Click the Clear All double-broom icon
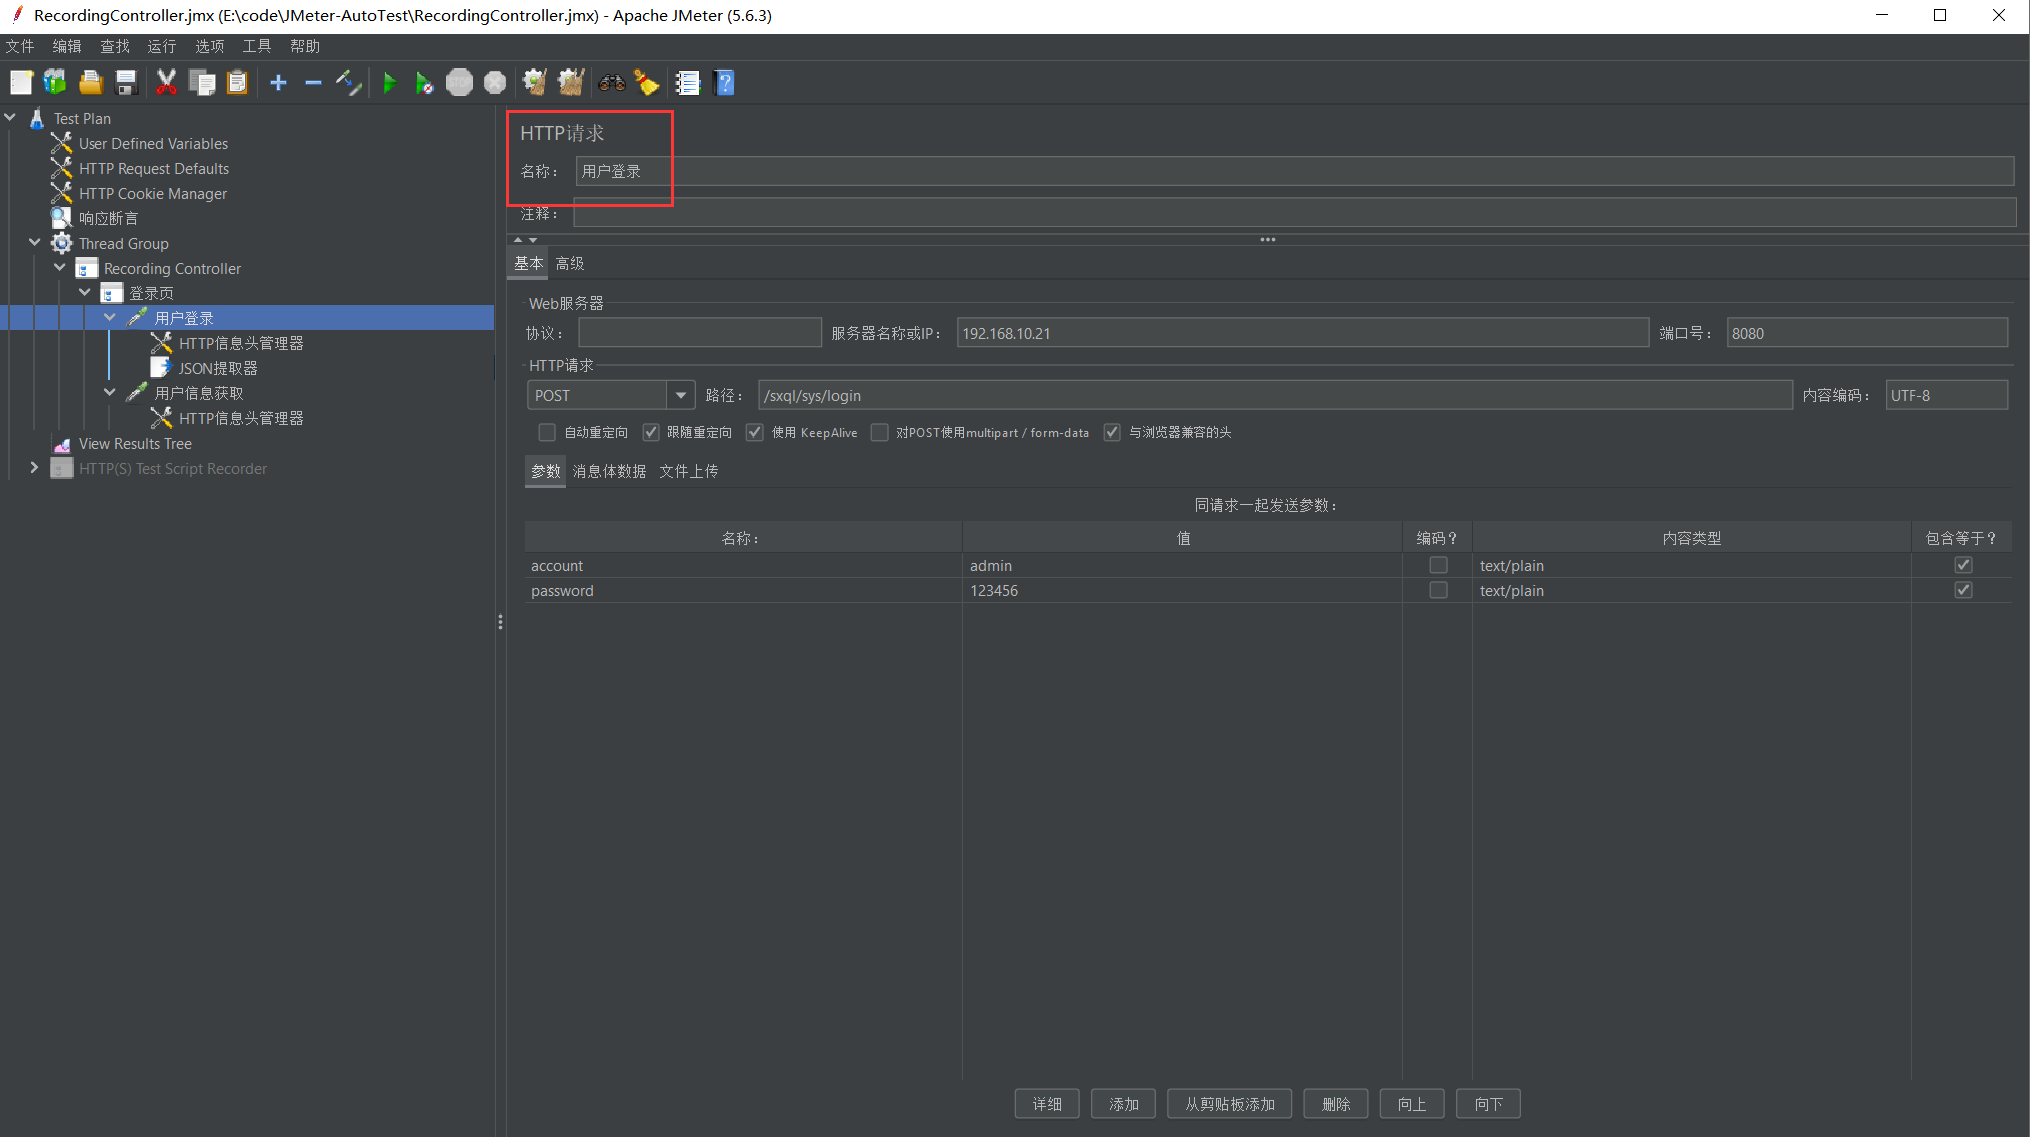Screen dimensions: 2030x1137 tap(571, 83)
